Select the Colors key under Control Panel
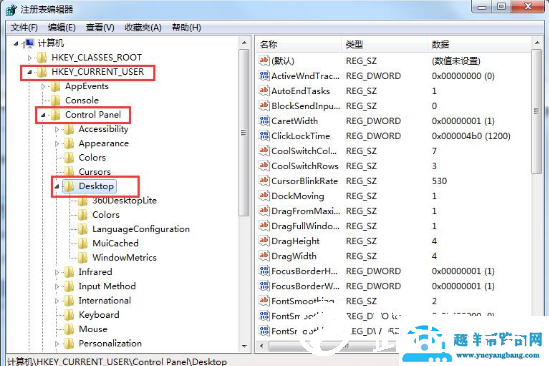The height and width of the screenshot is (366, 549). 92,158
